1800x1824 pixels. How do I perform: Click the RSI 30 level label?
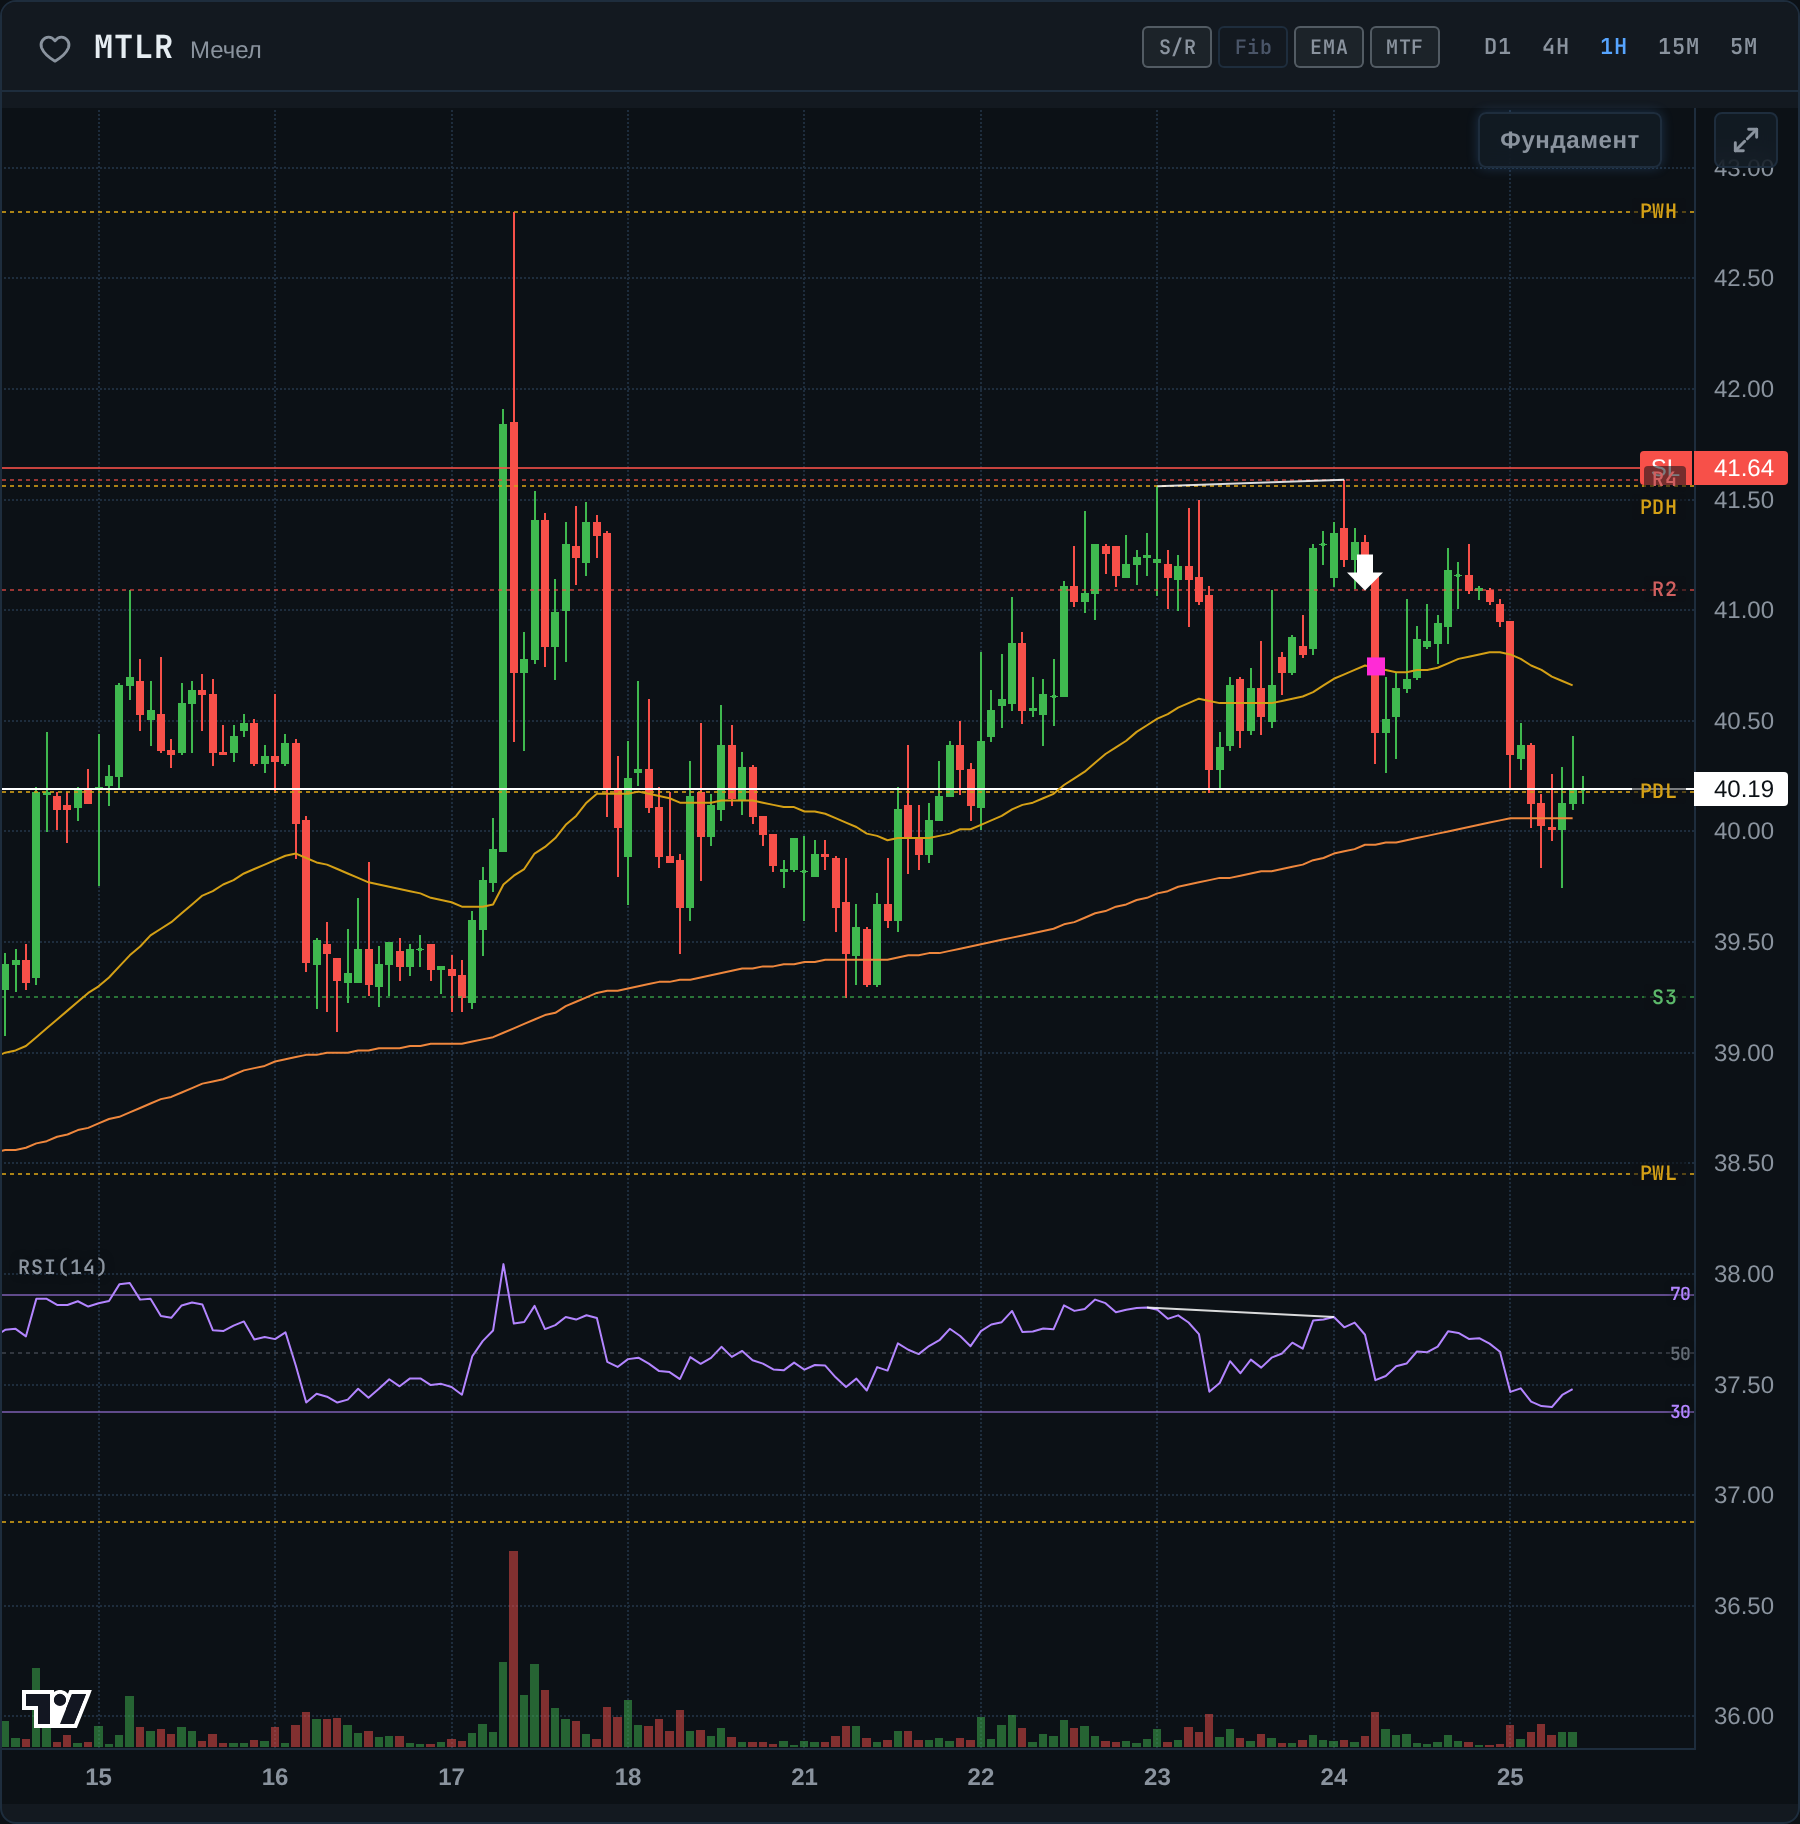click(x=1680, y=1412)
